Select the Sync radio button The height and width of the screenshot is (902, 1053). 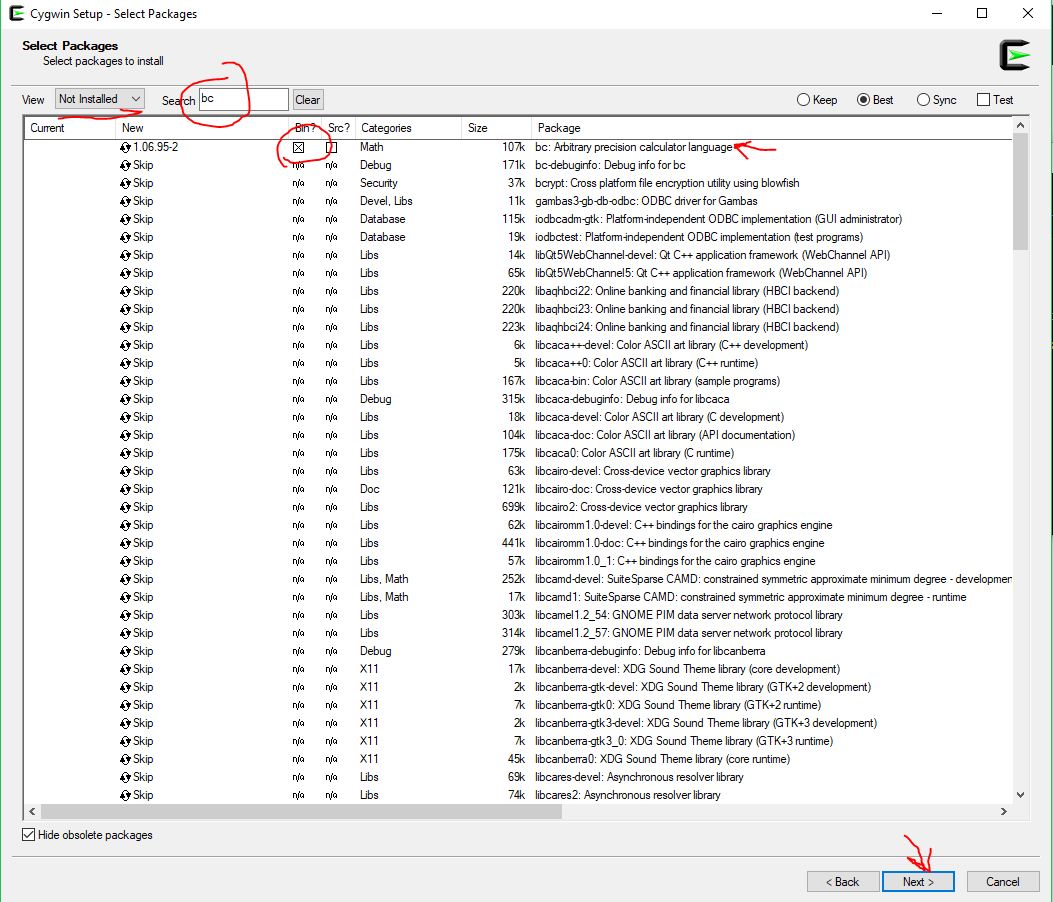coord(936,100)
